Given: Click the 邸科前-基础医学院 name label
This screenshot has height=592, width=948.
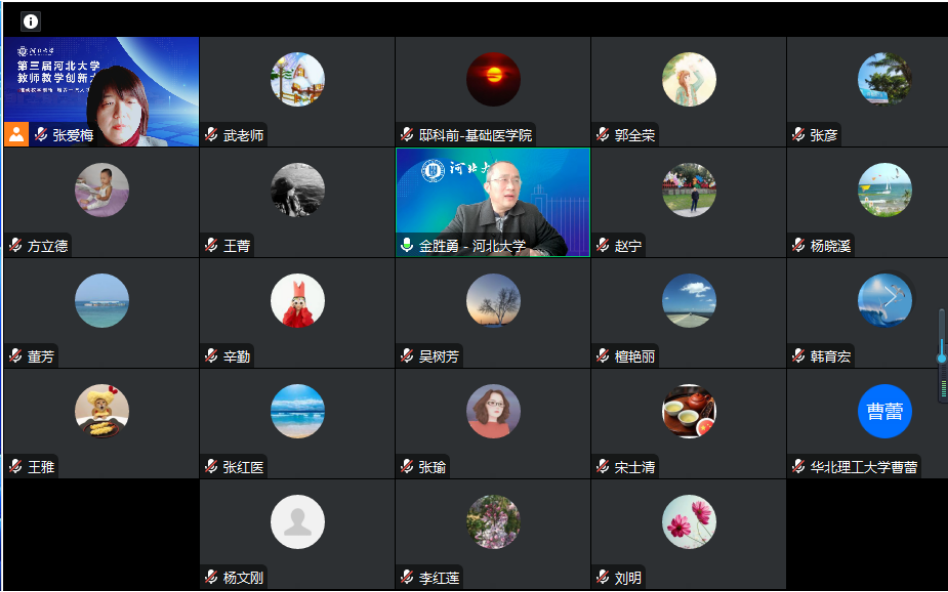Looking at the screenshot, I should [x=475, y=135].
